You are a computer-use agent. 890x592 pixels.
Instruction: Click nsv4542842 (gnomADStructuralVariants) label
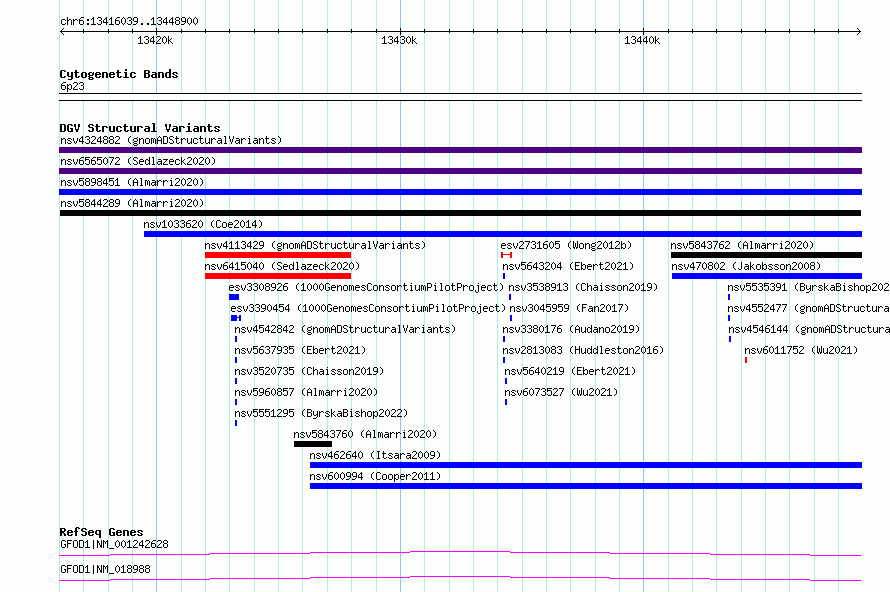pos(345,329)
